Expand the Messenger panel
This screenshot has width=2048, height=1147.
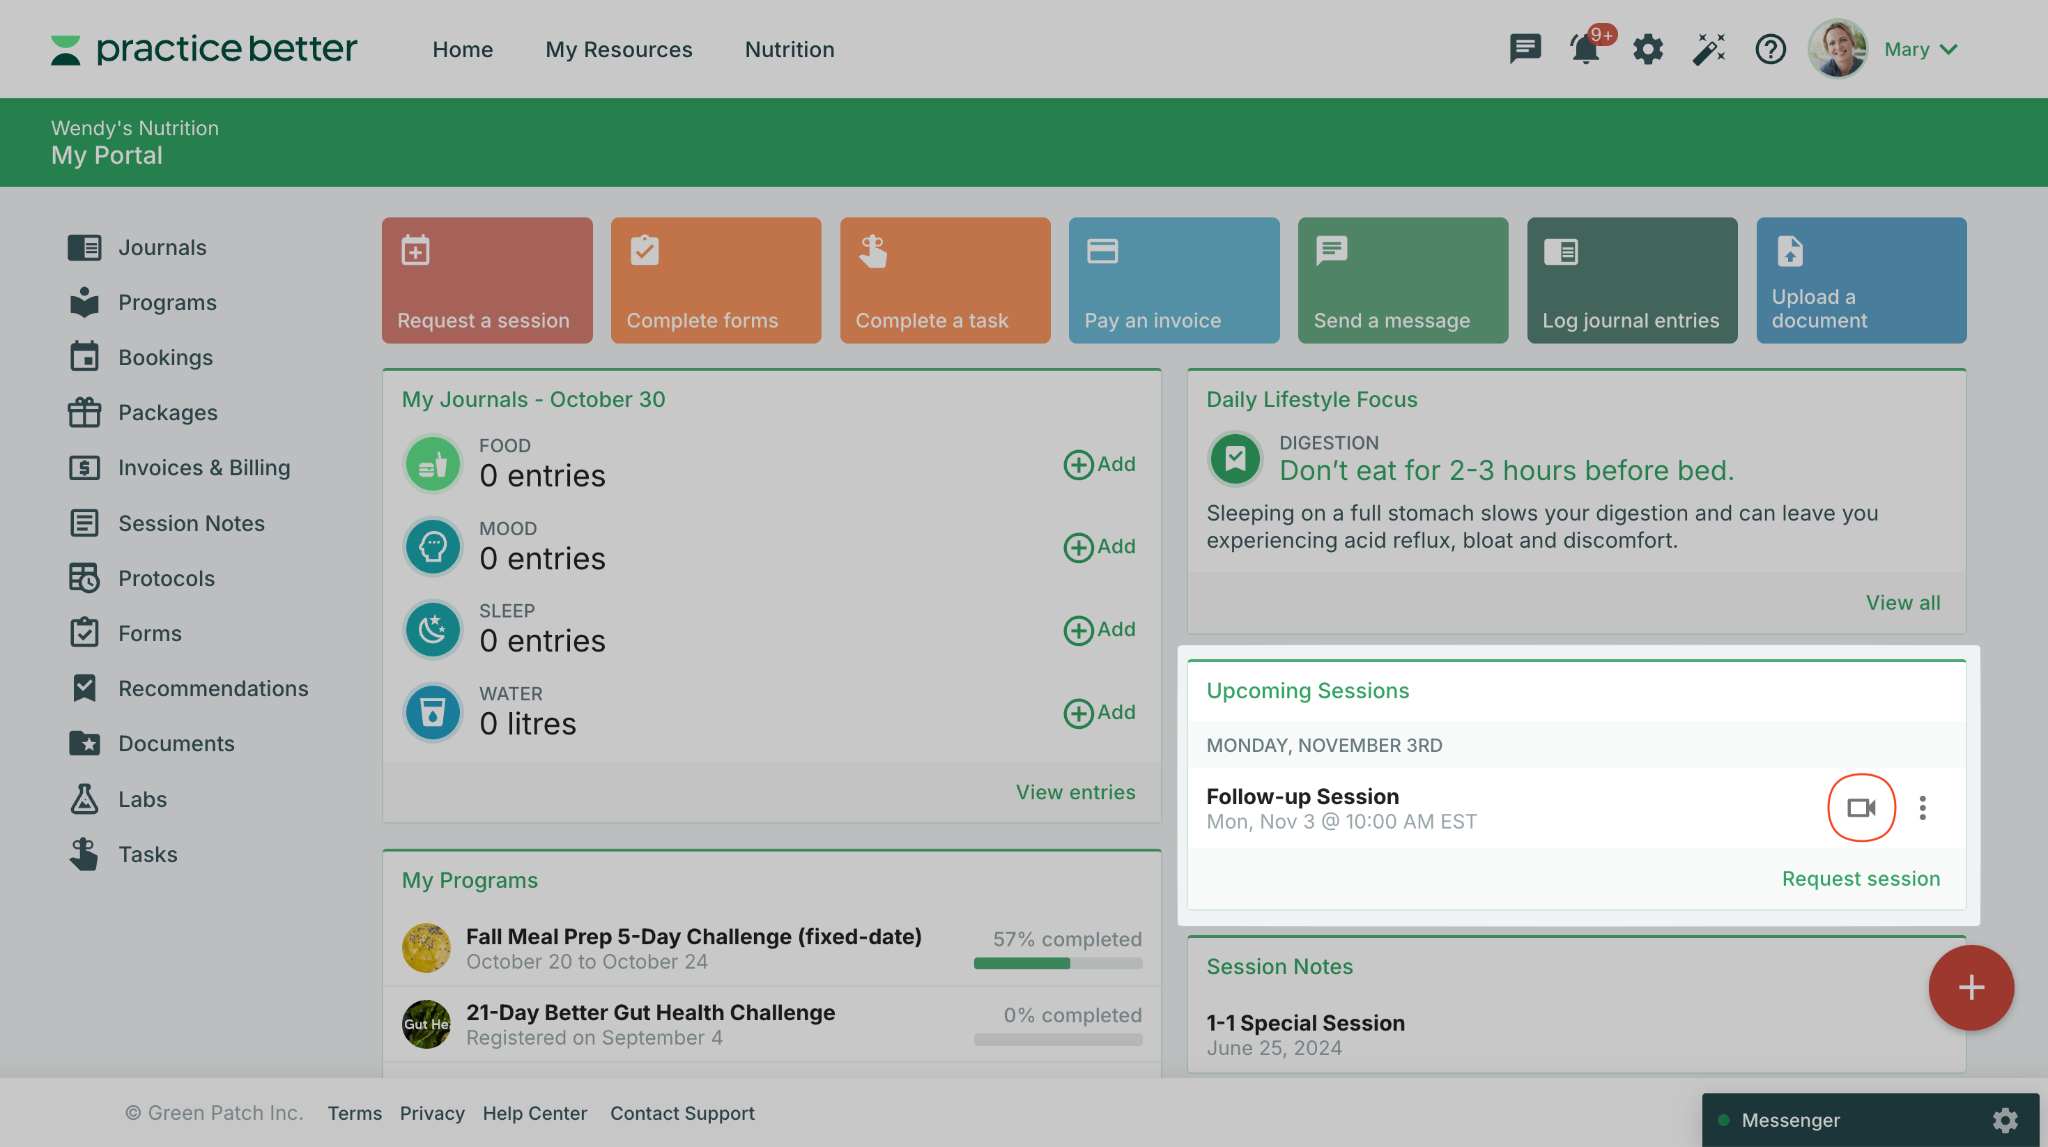[1790, 1120]
